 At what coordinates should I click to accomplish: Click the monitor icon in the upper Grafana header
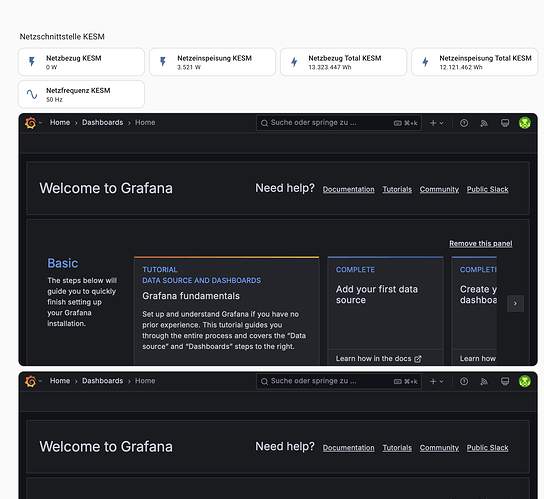[505, 123]
